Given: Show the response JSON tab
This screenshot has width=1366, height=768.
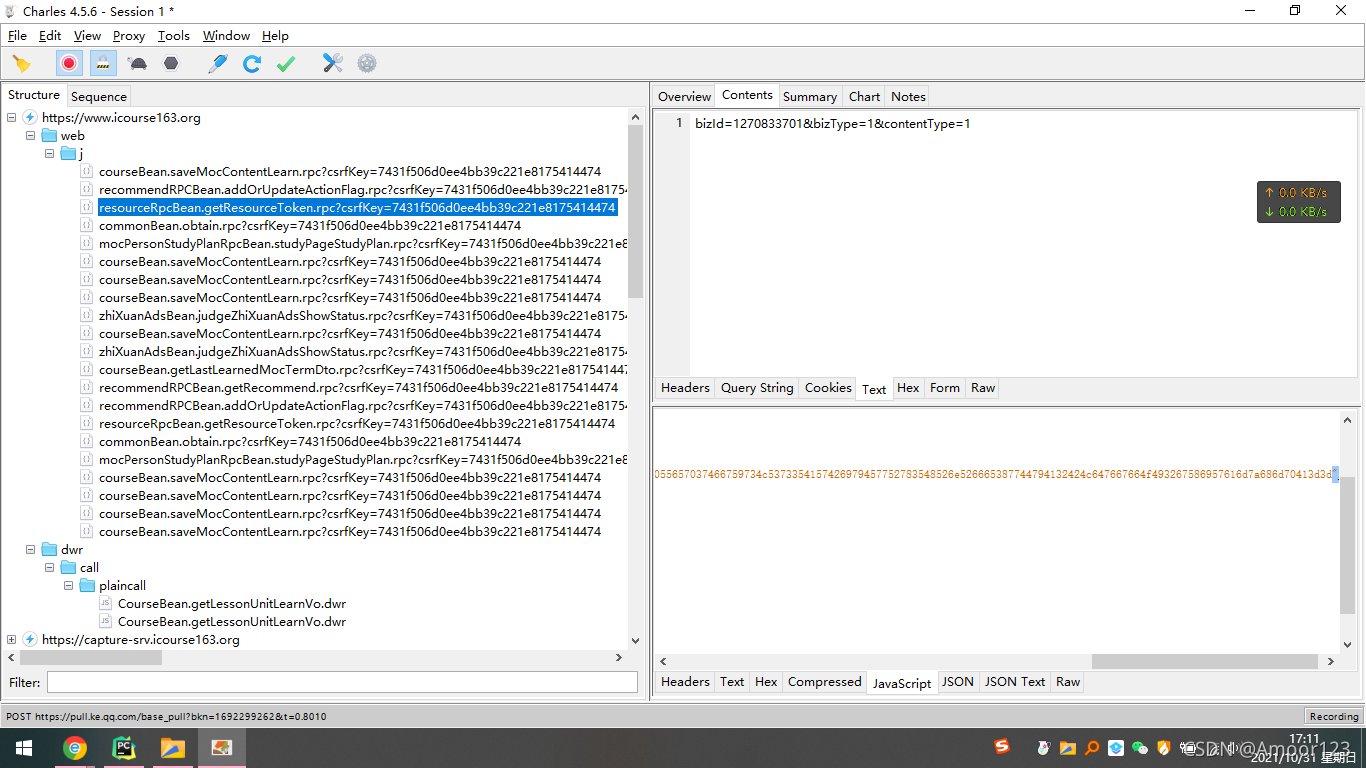Looking at the screenshot, I should 958,682.
